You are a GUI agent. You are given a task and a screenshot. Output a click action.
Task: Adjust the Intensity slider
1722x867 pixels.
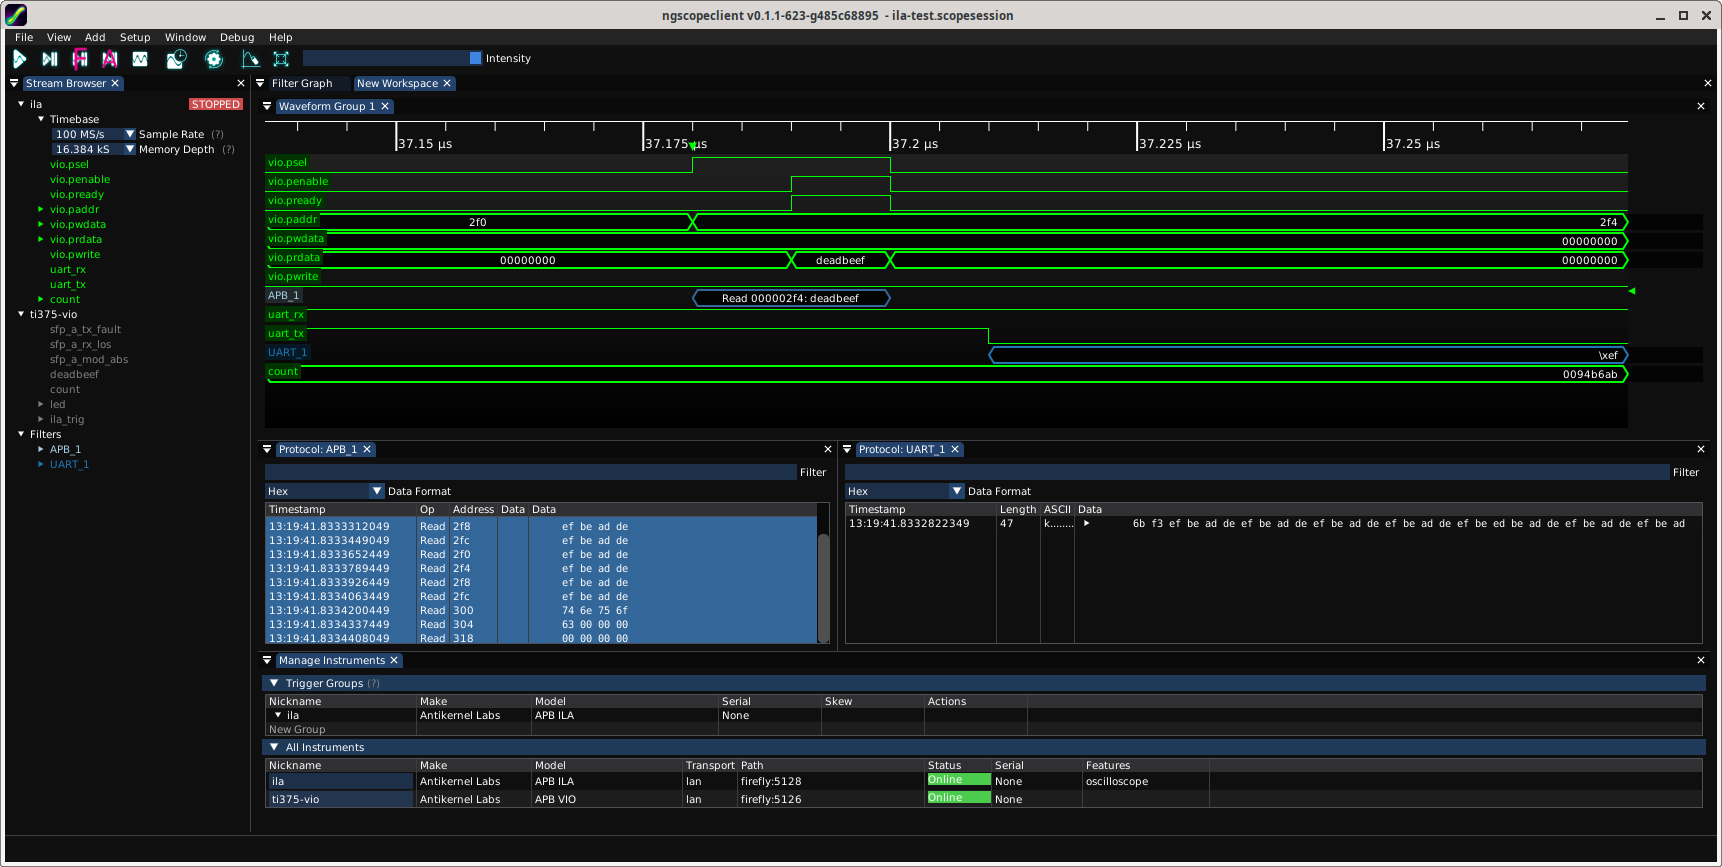pyautogui.click(x=392, y=58)
